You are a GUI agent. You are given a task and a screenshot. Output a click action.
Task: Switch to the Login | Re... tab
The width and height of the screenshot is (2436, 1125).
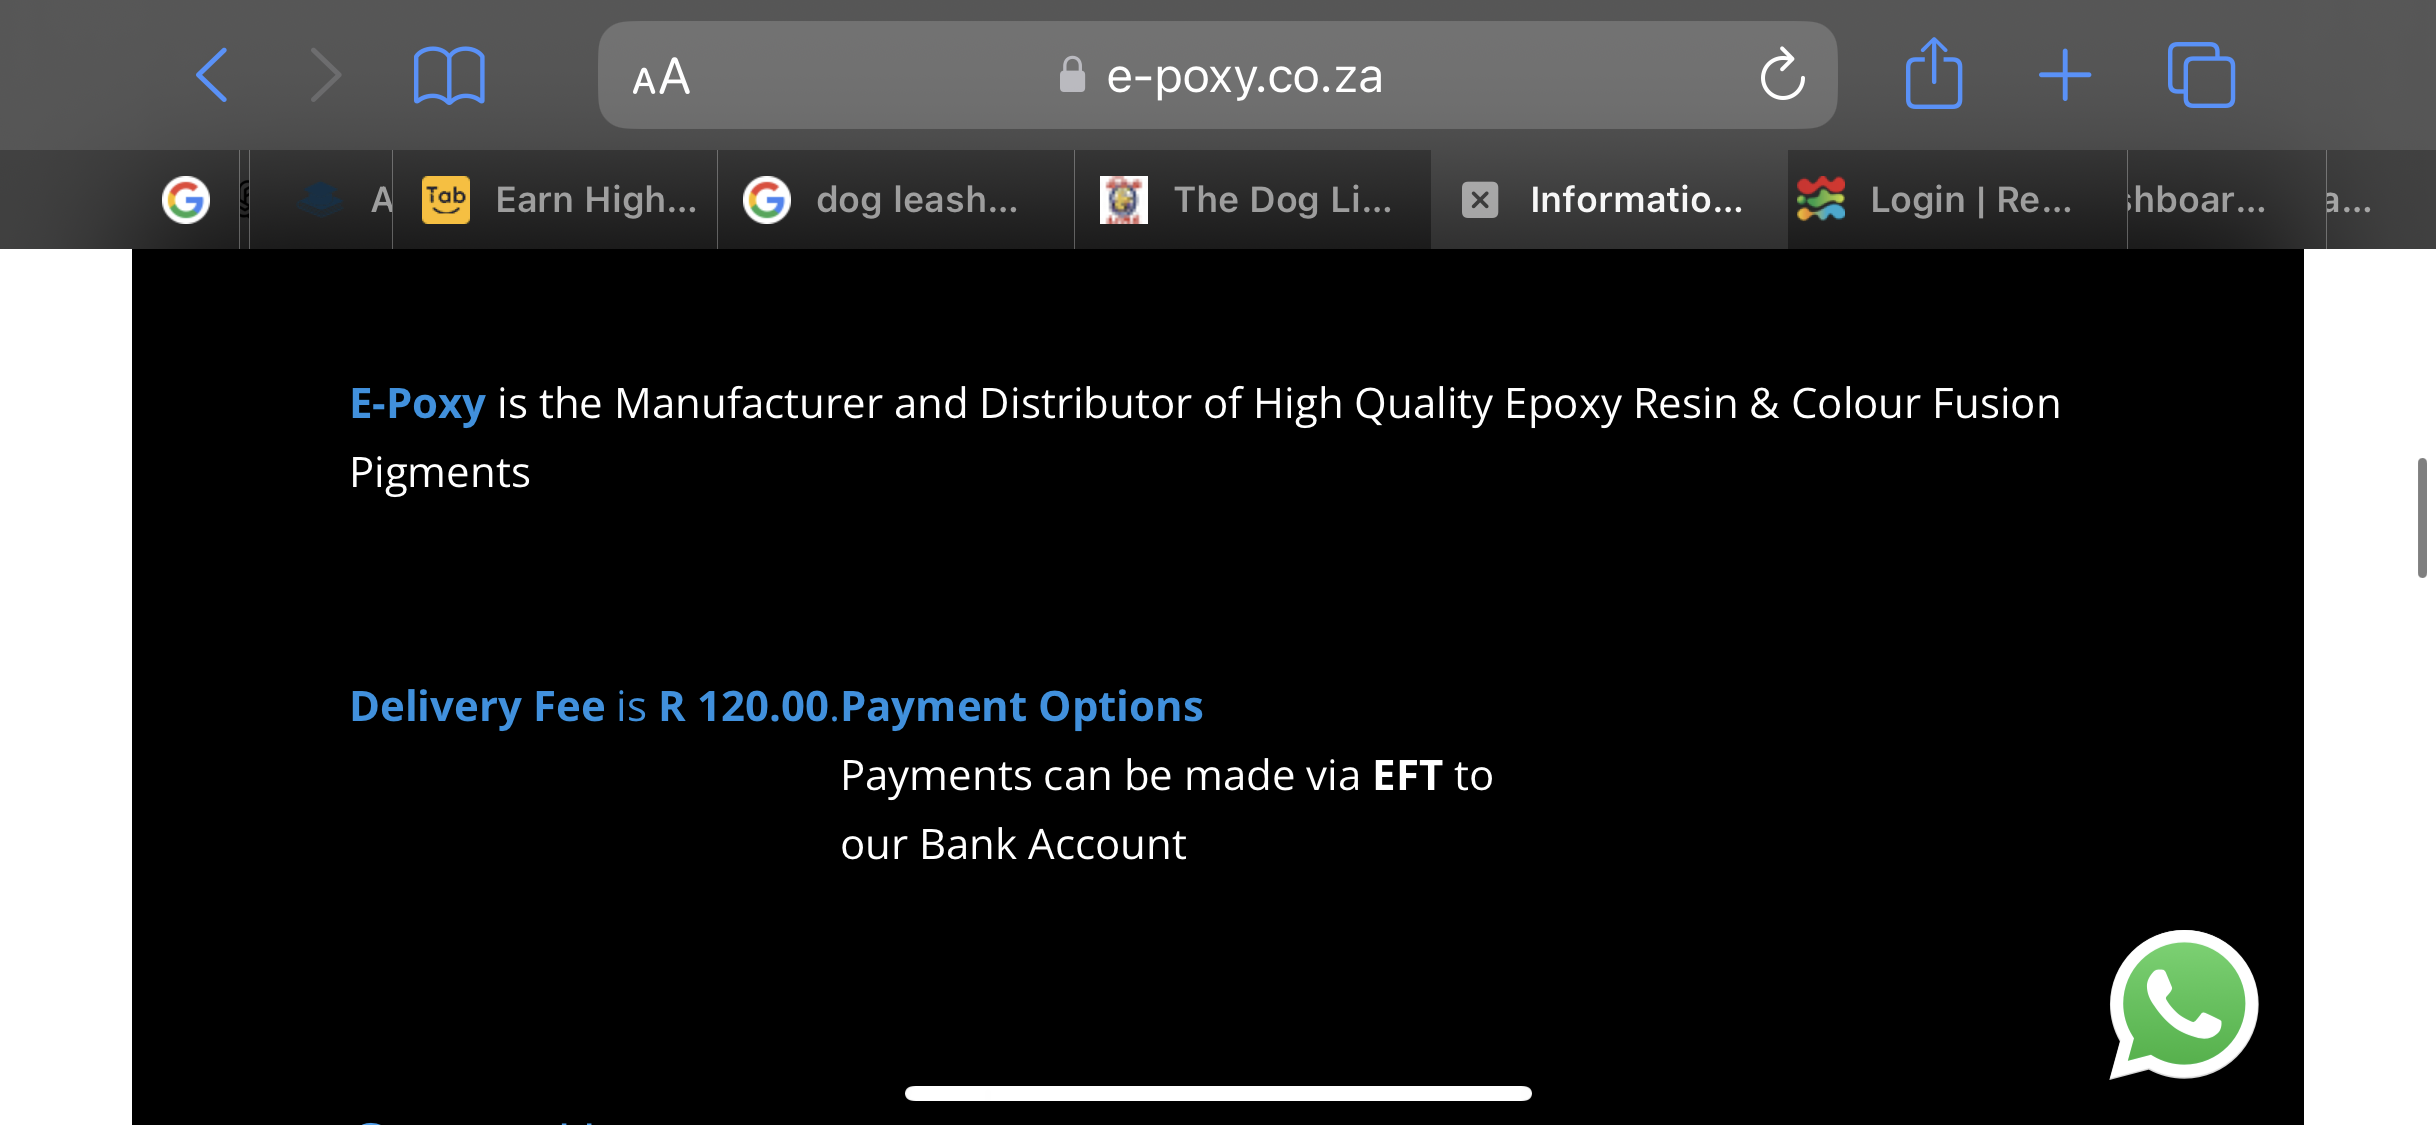pos(1957,200)
